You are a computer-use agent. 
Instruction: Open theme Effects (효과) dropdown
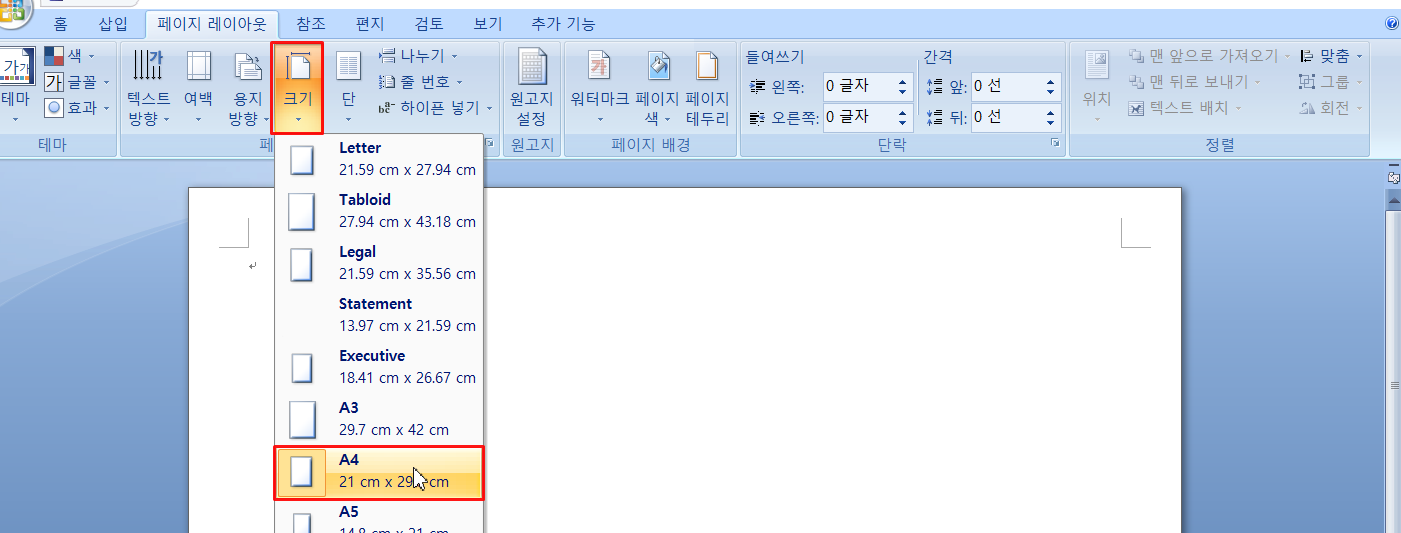[77, 107]
